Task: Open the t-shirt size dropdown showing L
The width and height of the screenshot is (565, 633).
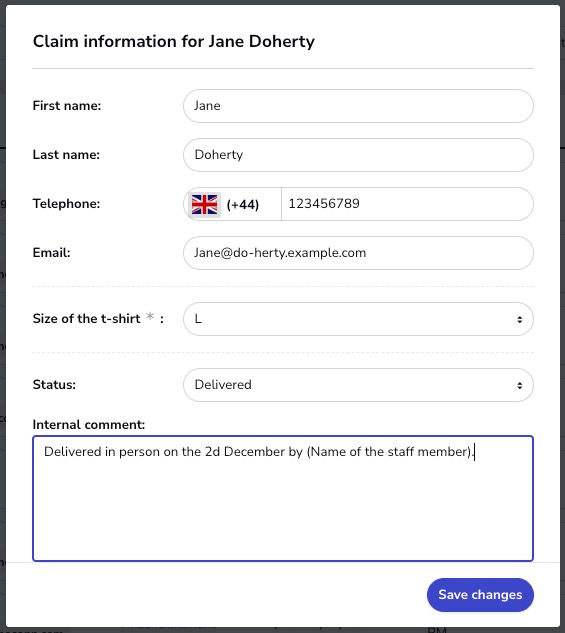Action: pos(358,319)
